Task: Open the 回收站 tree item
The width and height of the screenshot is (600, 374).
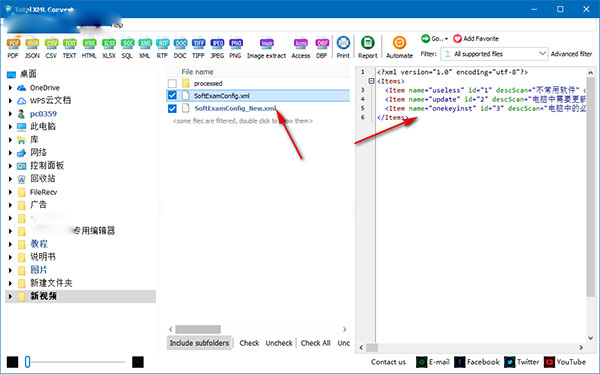Action: pyautogui.click(x=42, y=178)
